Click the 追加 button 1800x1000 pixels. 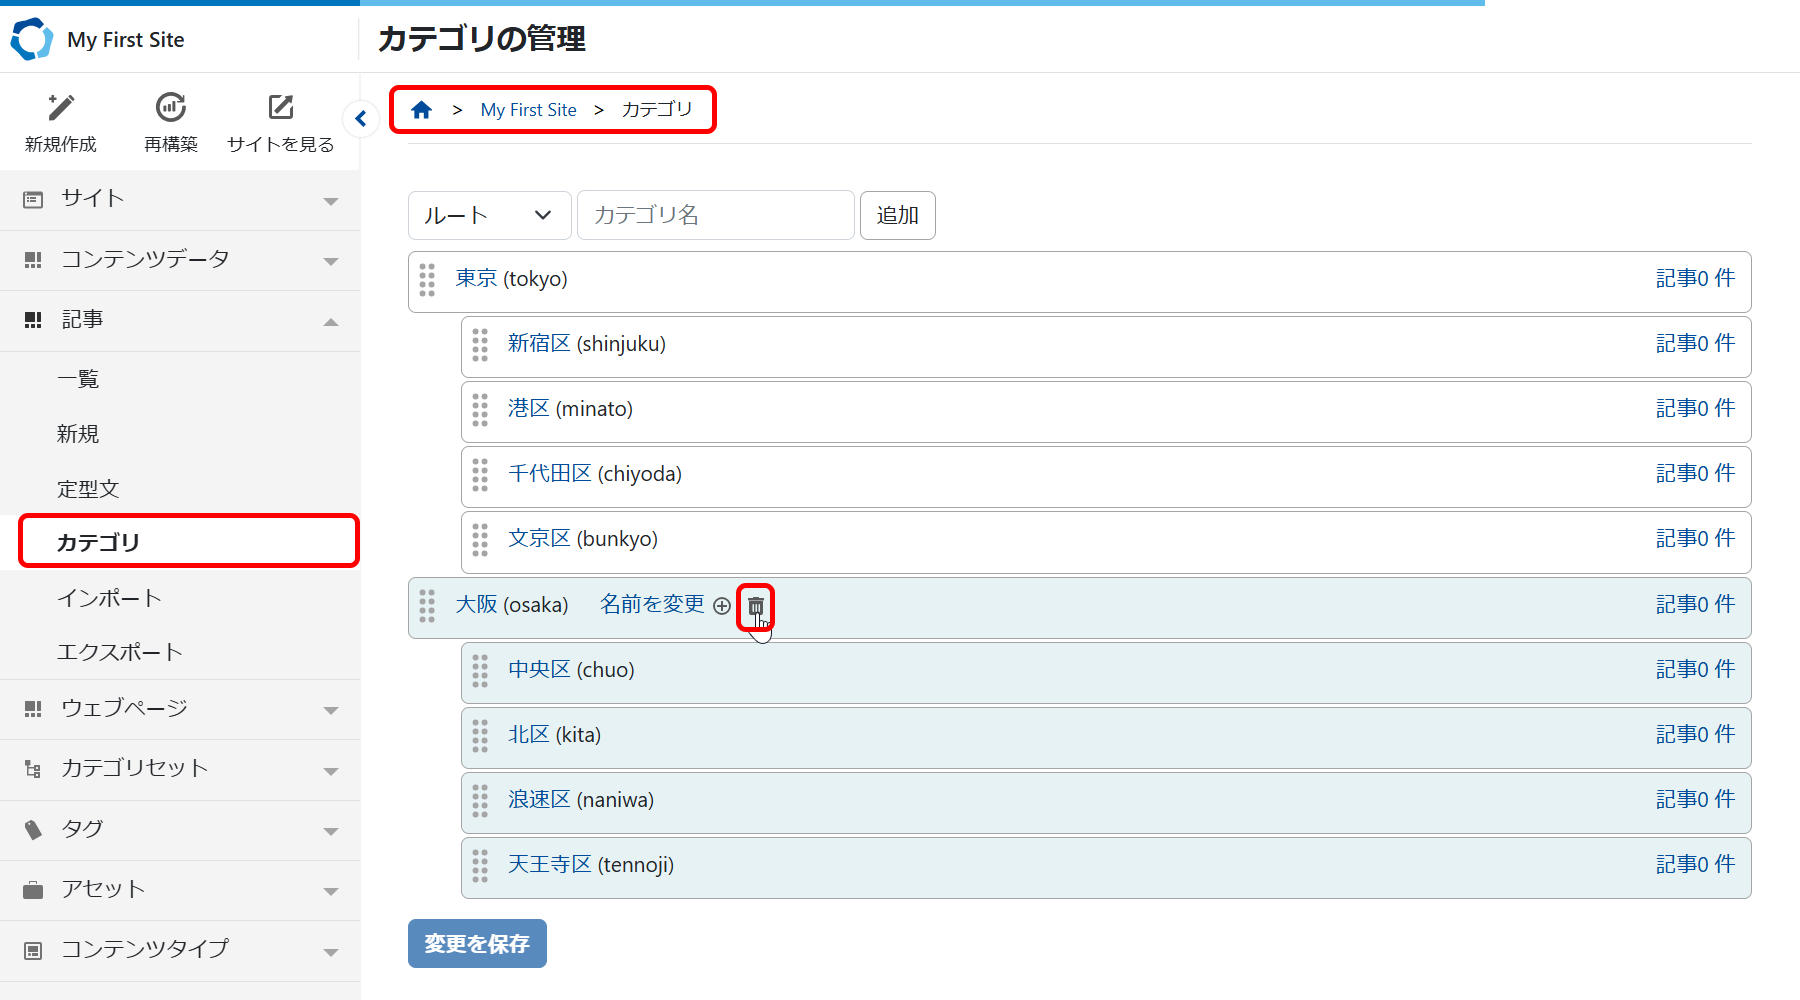click(x=897, y=216)
